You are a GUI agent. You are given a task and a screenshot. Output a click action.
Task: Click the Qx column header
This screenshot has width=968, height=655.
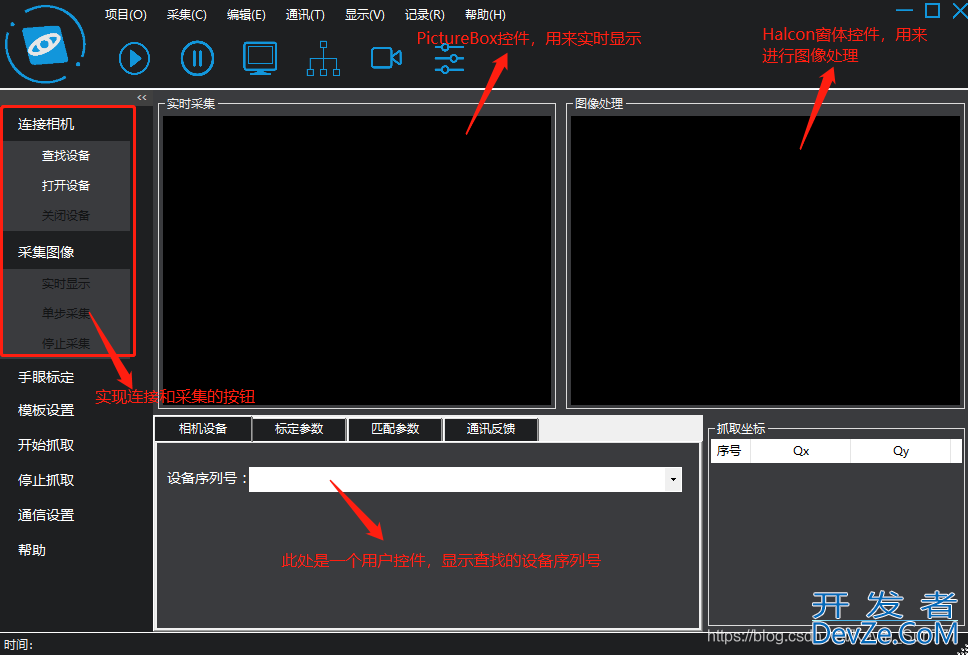pyautogui.click(x=801, y=451)
